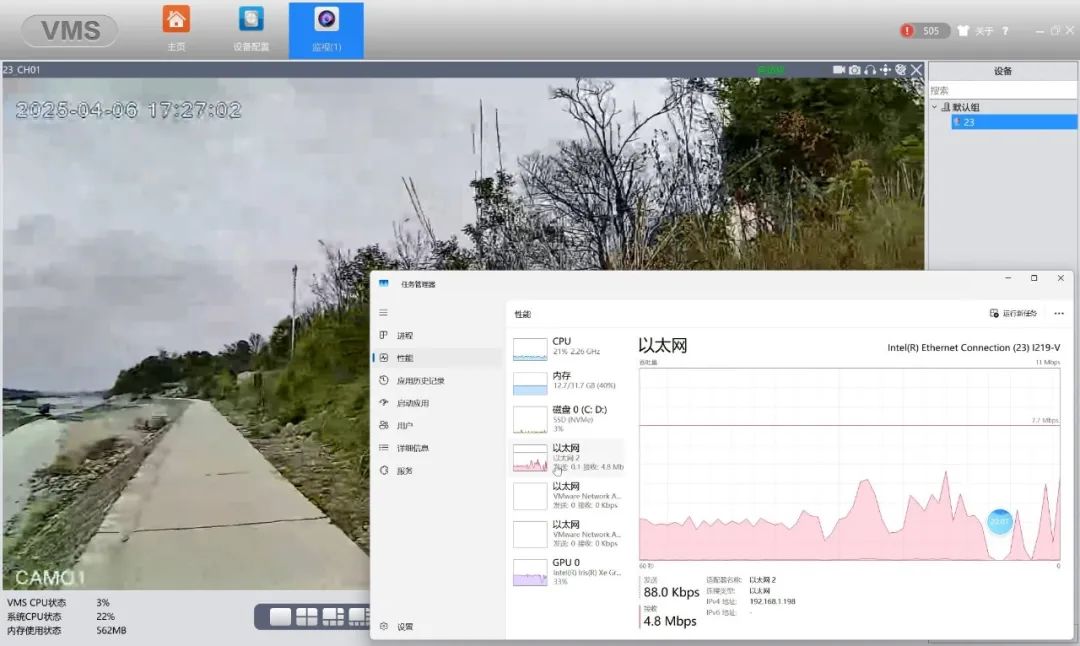Select Disk 0 (C: D:) performance item

pyautogui.click(x=568, y=419)
